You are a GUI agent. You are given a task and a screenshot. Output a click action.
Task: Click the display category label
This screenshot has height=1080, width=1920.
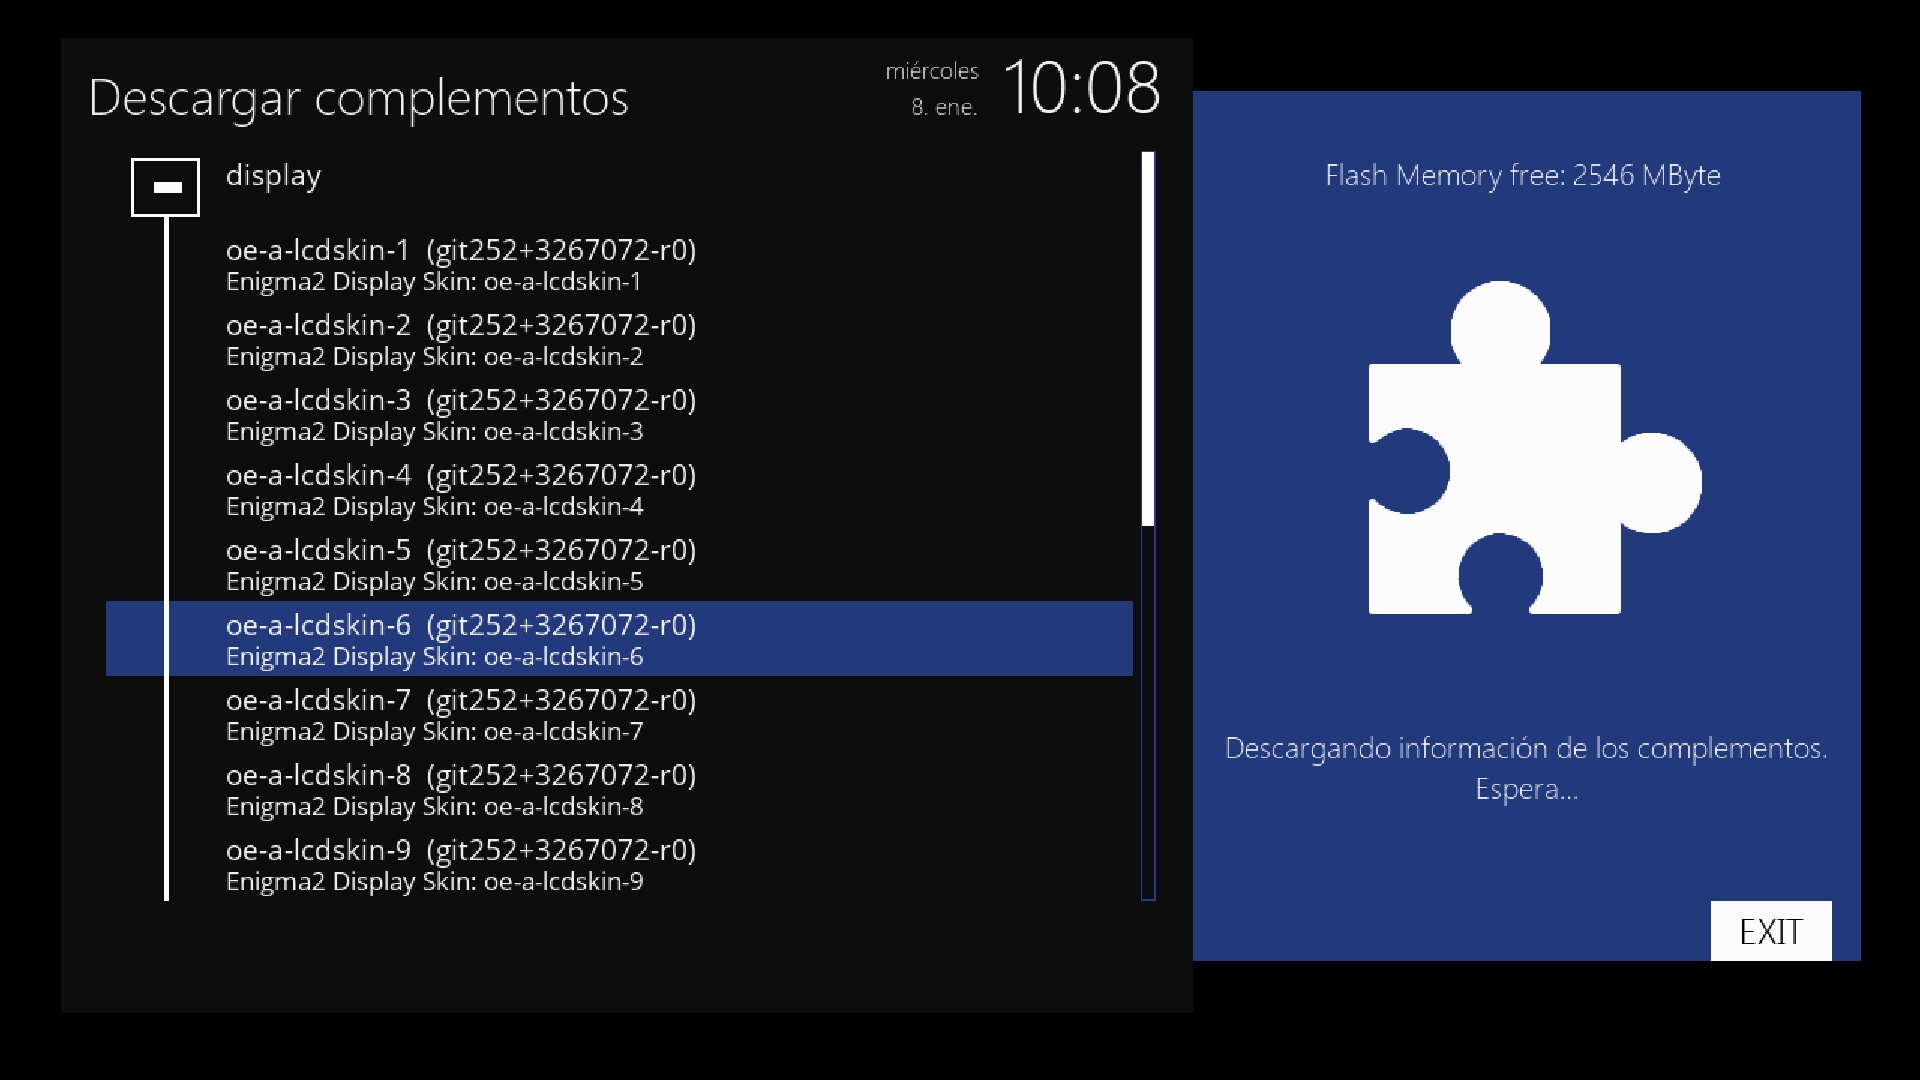tap(273, 176)
